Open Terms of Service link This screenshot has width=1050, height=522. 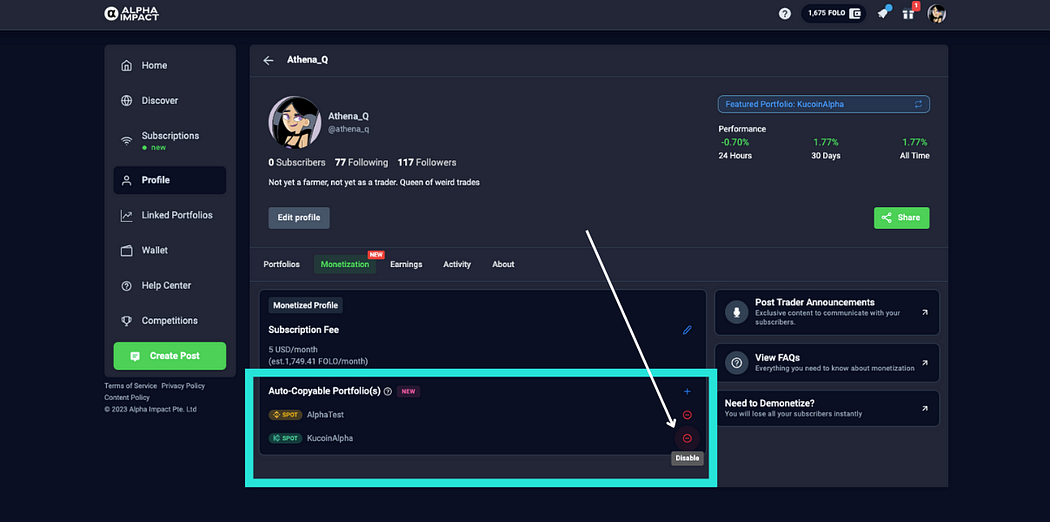point(131,386)
